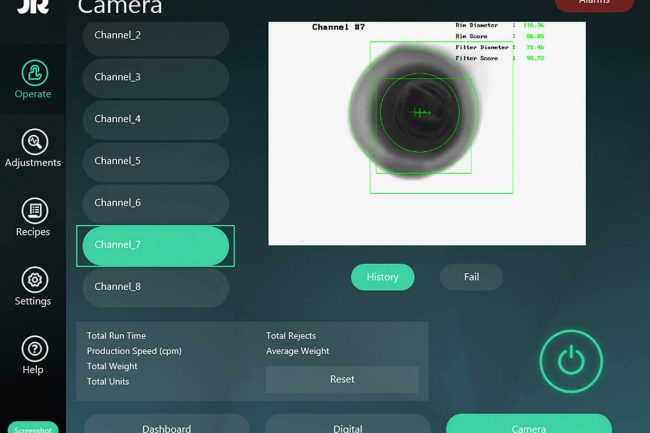The width and height of the screenshot is (650, 433).
Task: Select Channel_2 from the channel list
Action: 155,35
